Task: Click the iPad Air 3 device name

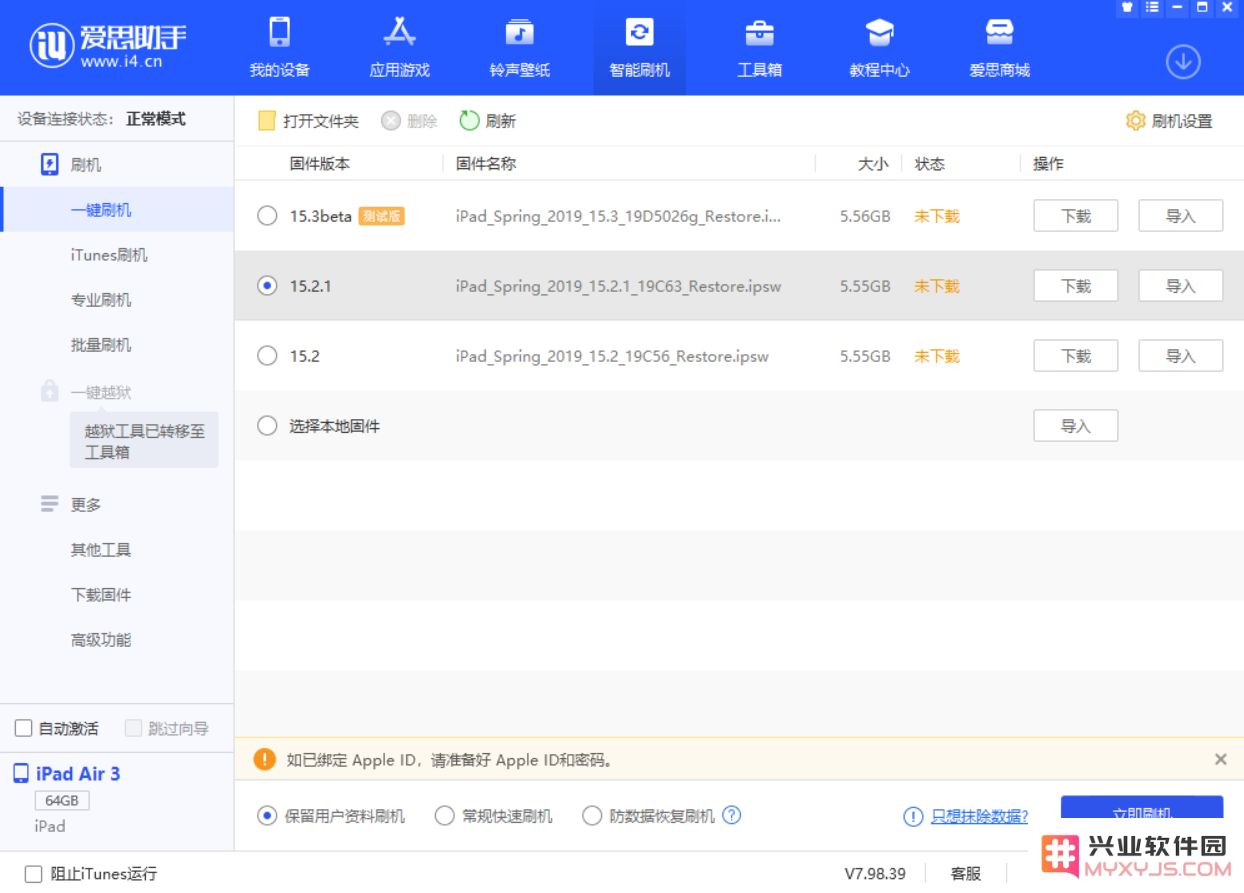Action: point(78,774)
